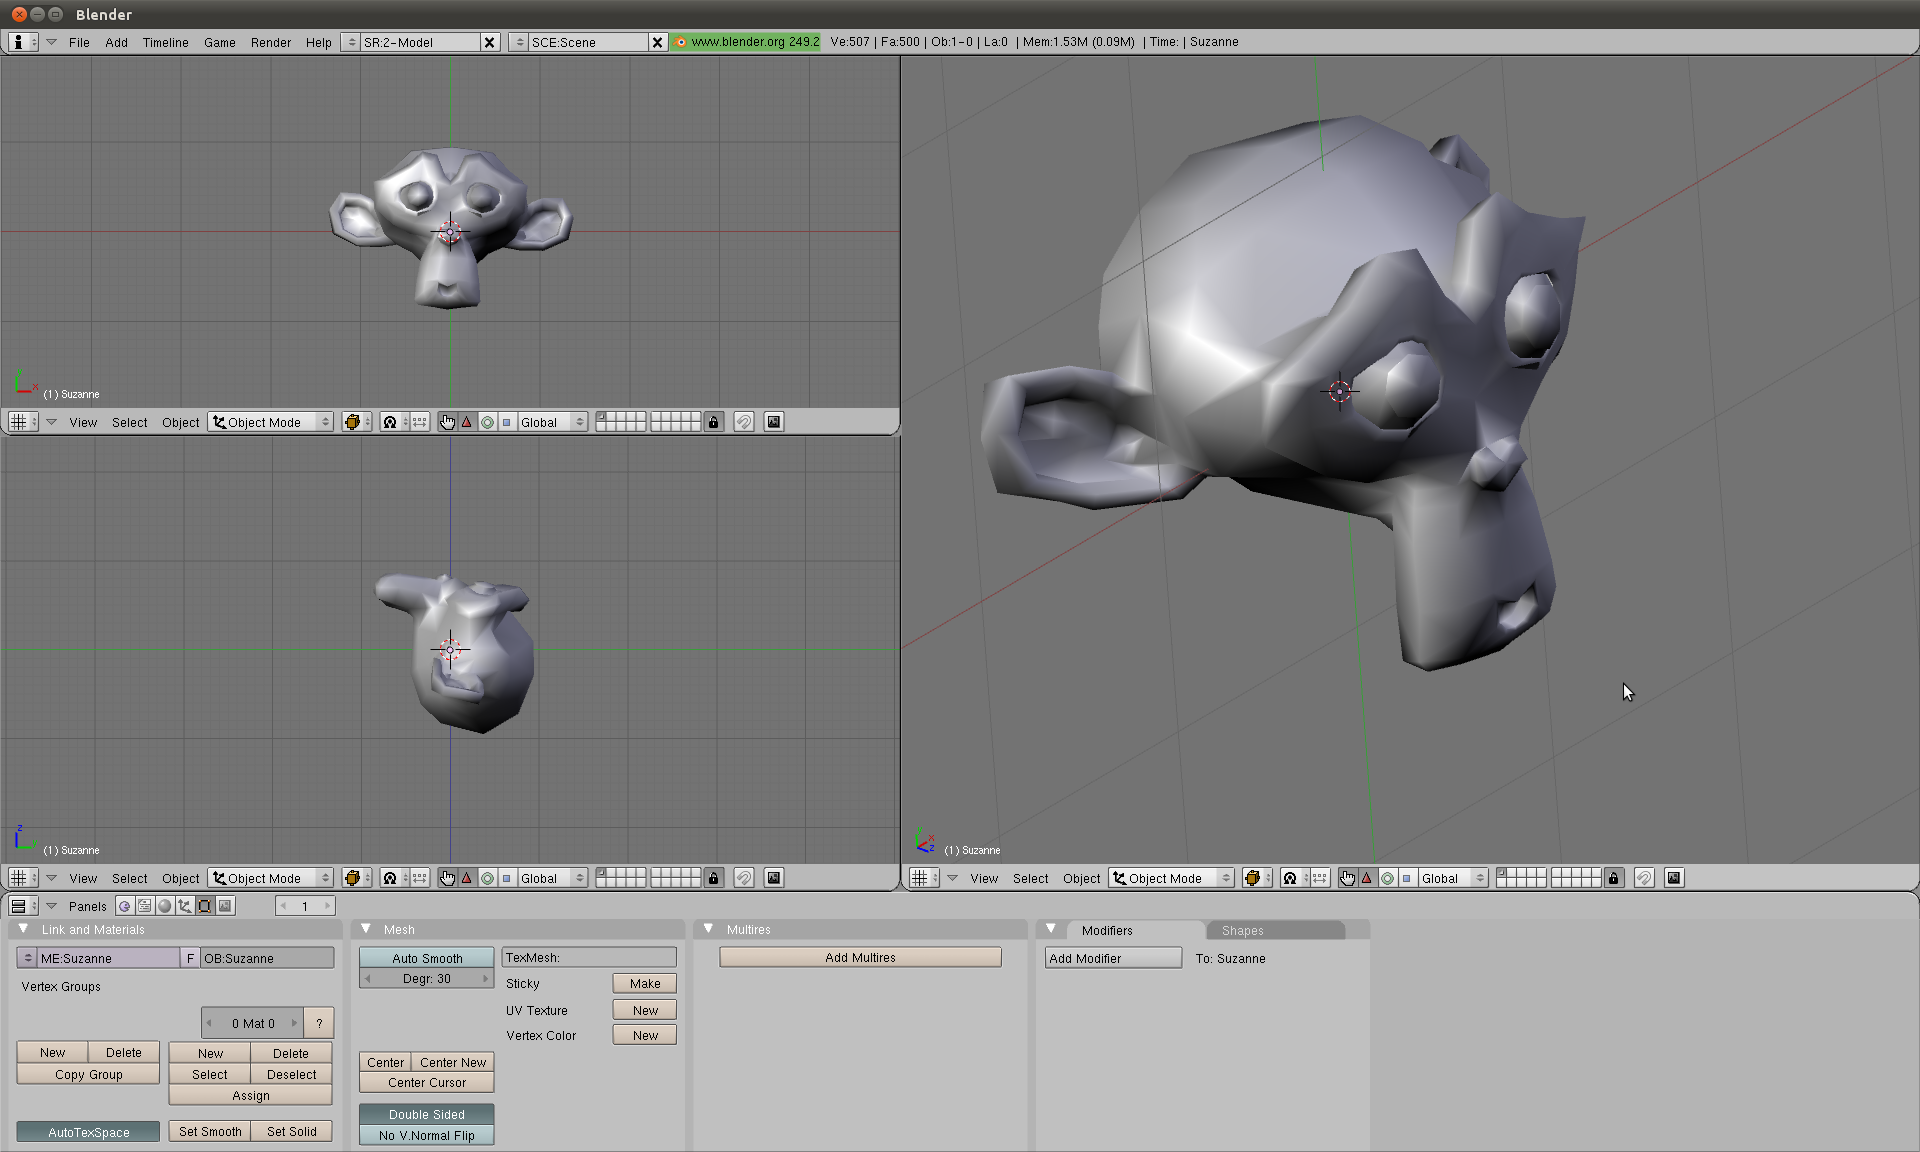
Task: Click New next to UV Texture
Action: point(645,1010)
